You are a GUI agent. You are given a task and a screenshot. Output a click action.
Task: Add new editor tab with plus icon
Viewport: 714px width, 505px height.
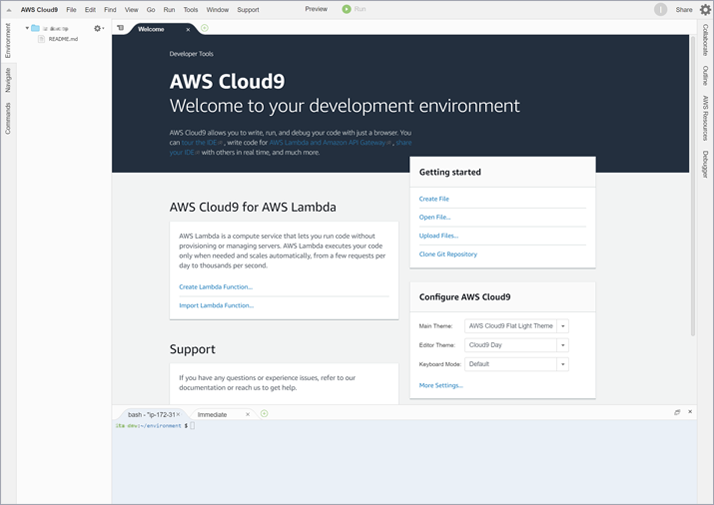[x=205, y=28]
